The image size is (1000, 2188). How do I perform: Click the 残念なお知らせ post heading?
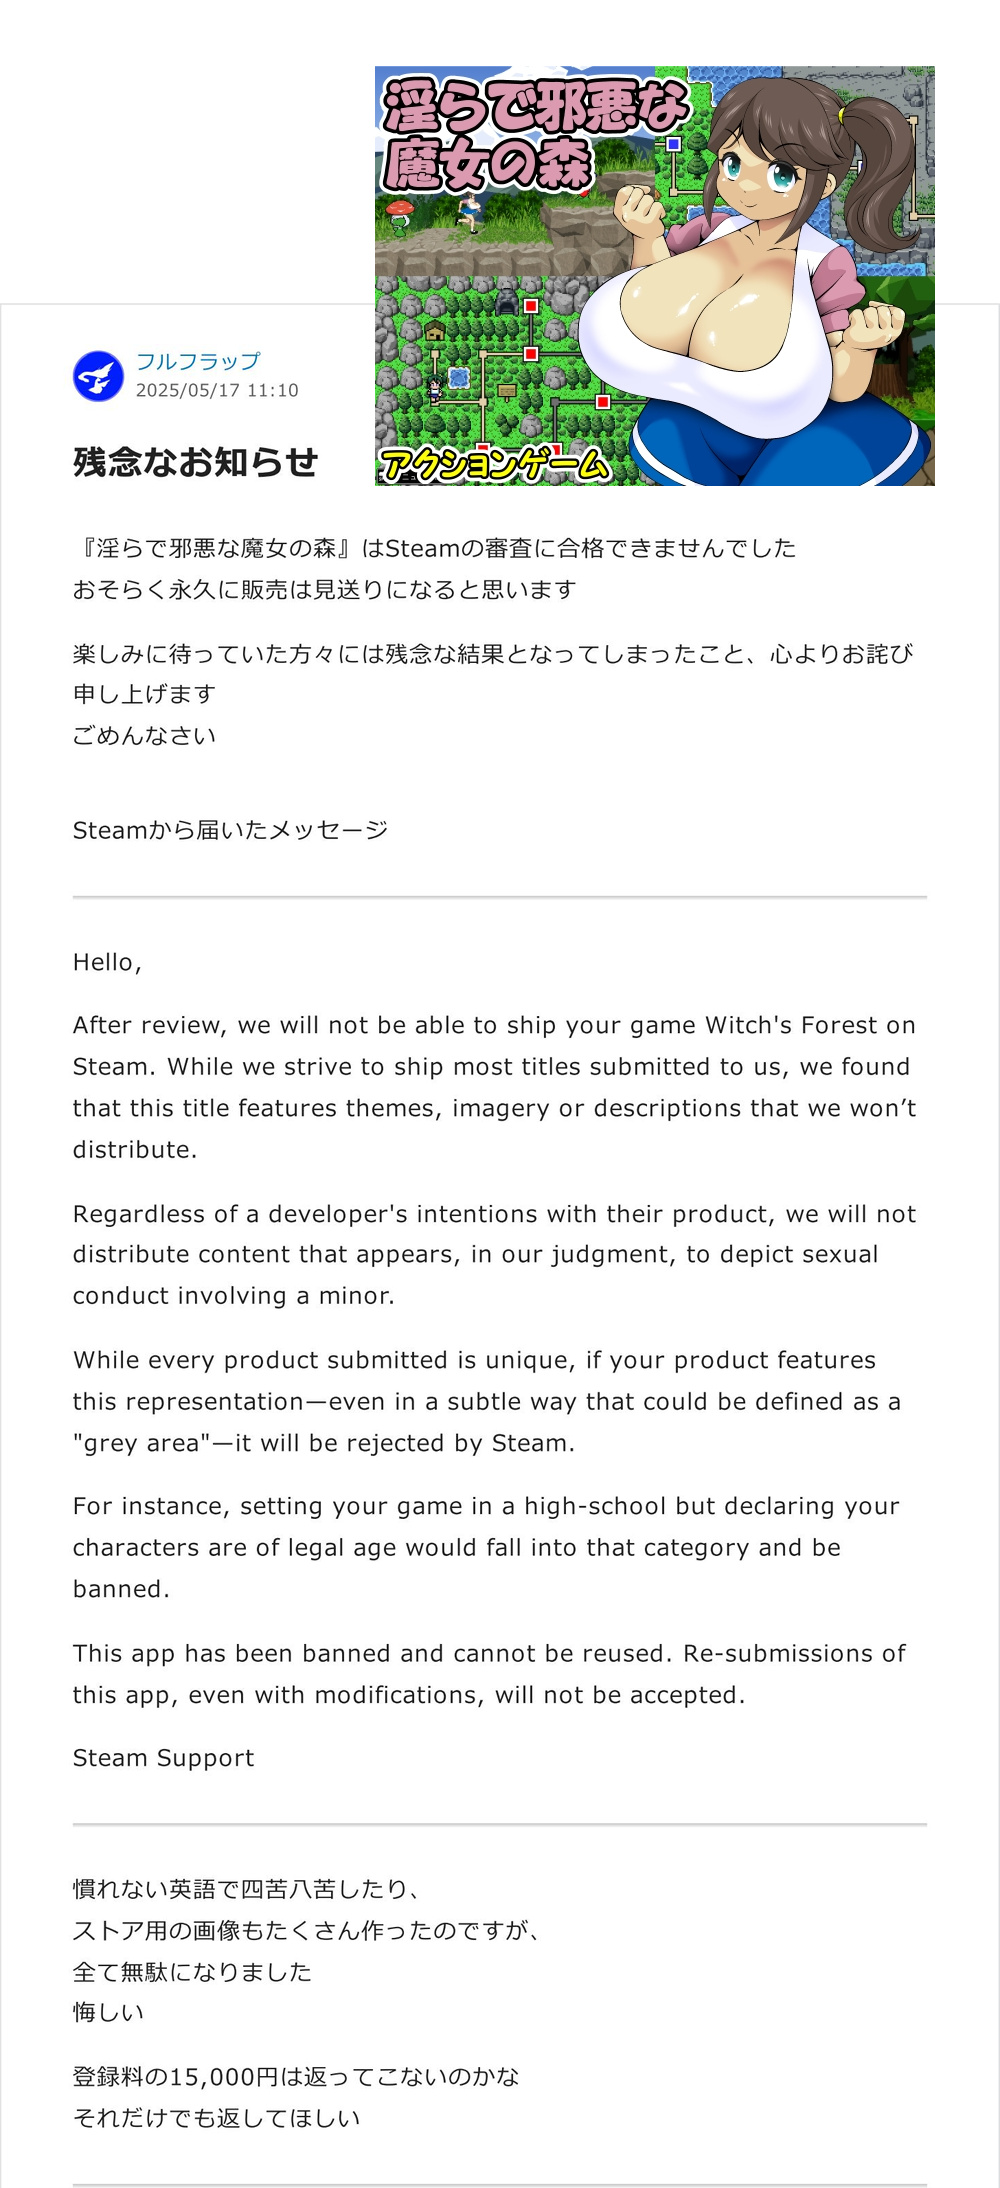[195, 462]
